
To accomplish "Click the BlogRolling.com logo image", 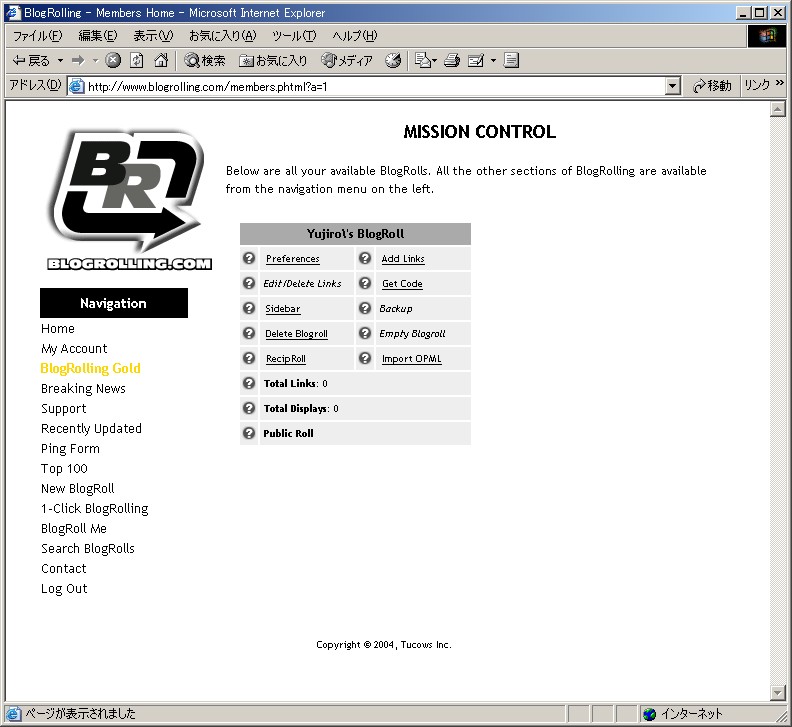I will coord(129,200).
